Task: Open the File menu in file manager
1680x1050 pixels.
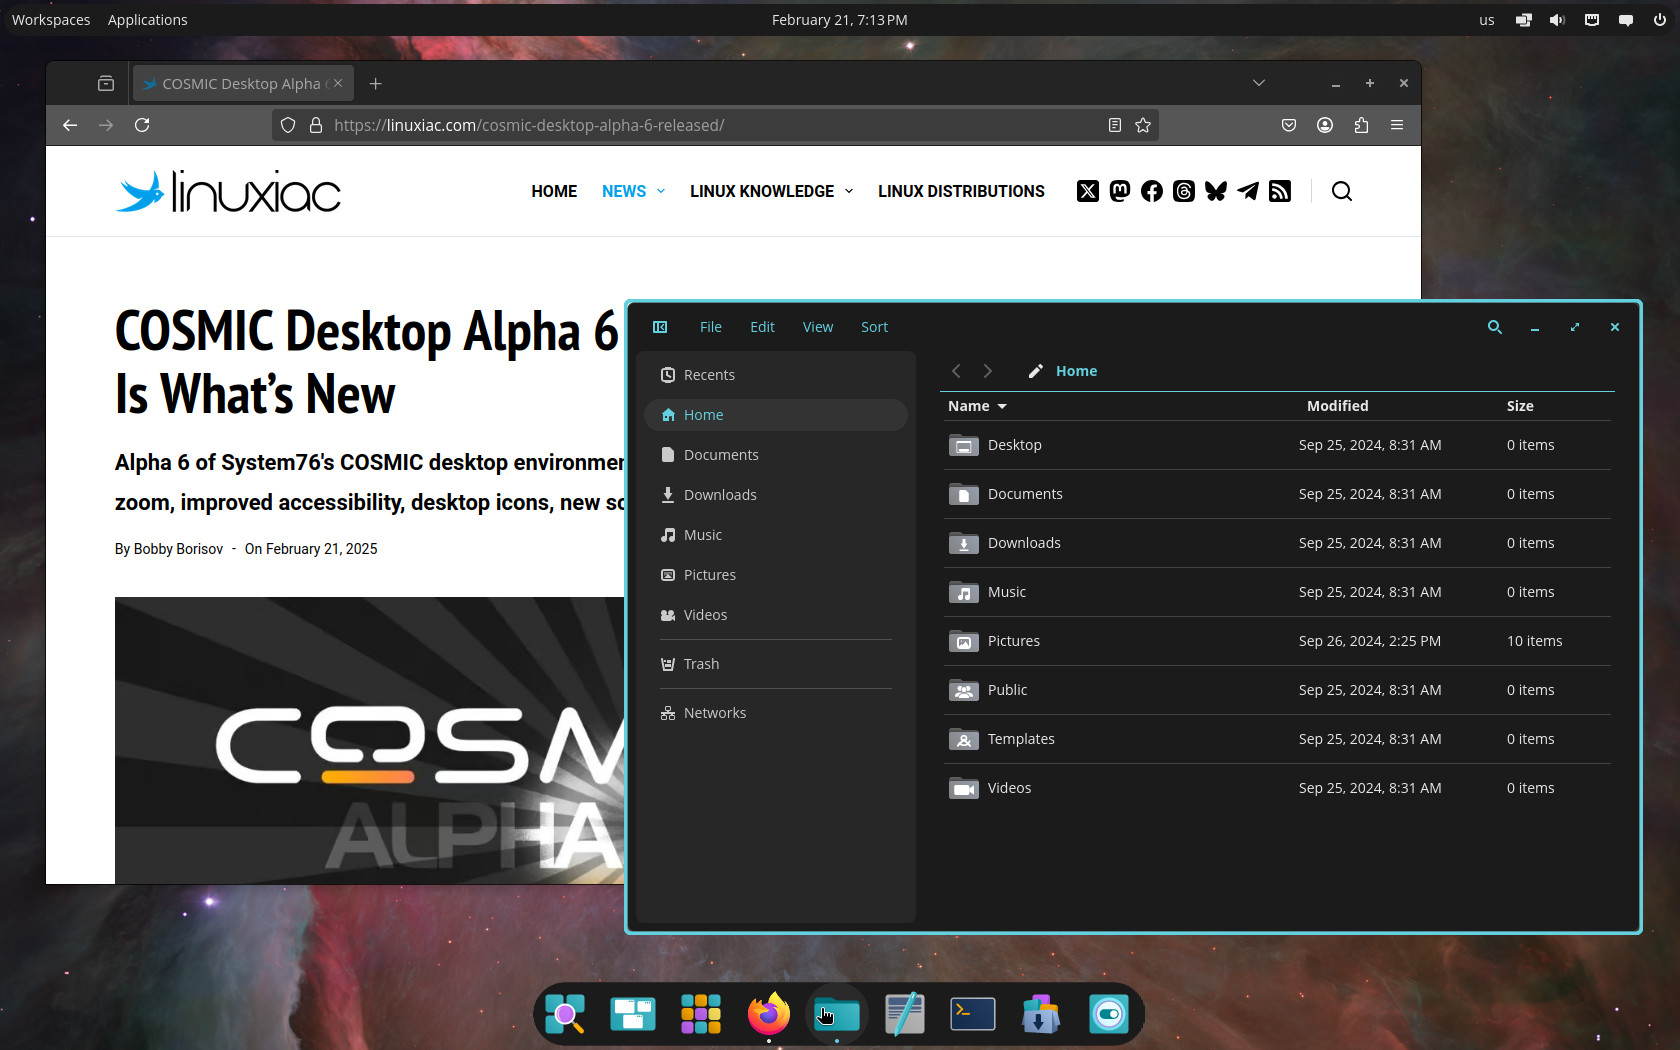Action: click(711, 327)
